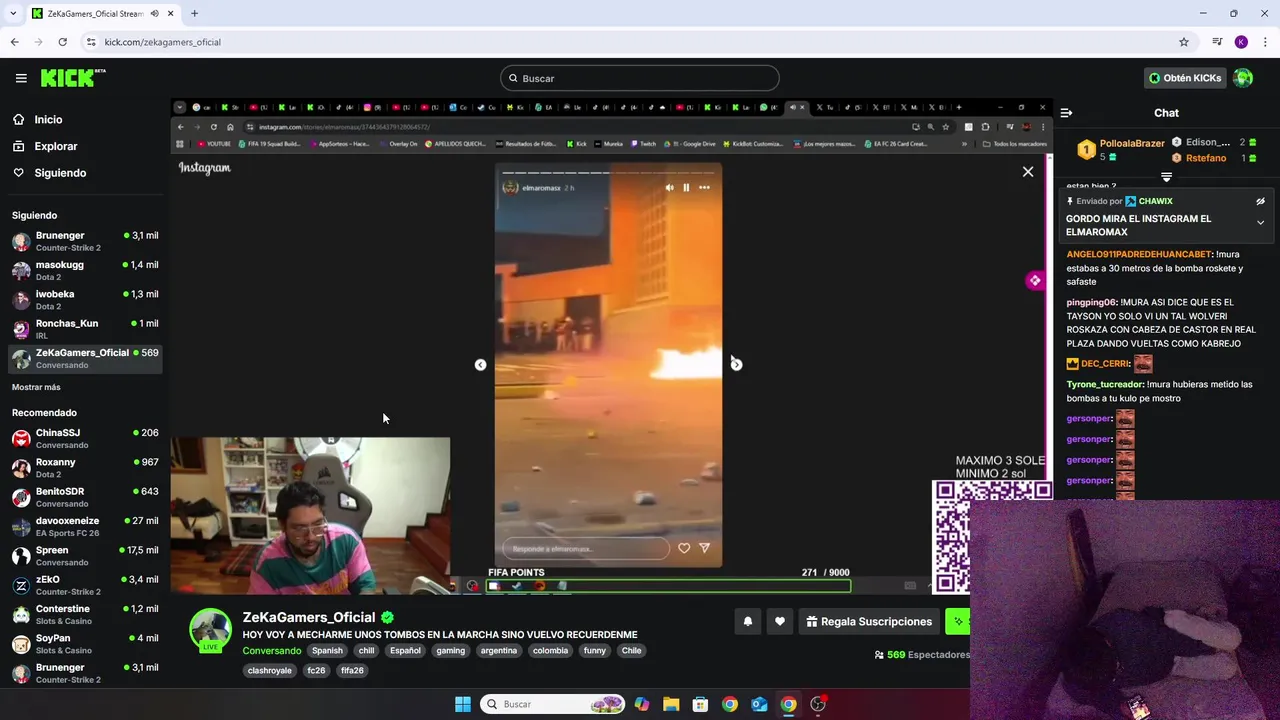1280x720 pixels.
Task: Follow channel using the heart button
Action: (x=780, y=621)
